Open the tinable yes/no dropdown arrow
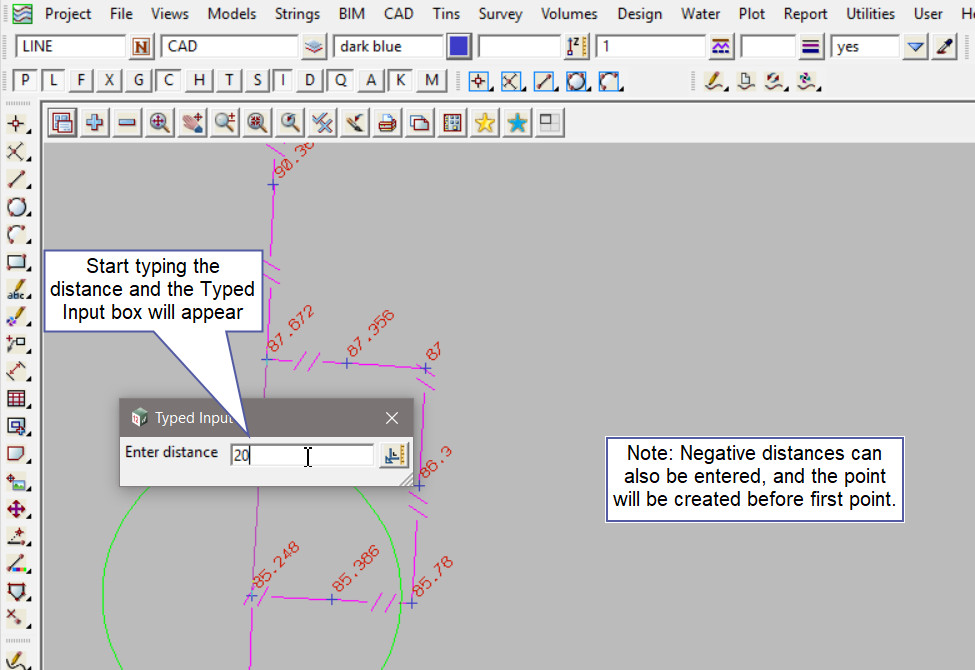This screenshot has height=670, width=975. tap(915, 47)
